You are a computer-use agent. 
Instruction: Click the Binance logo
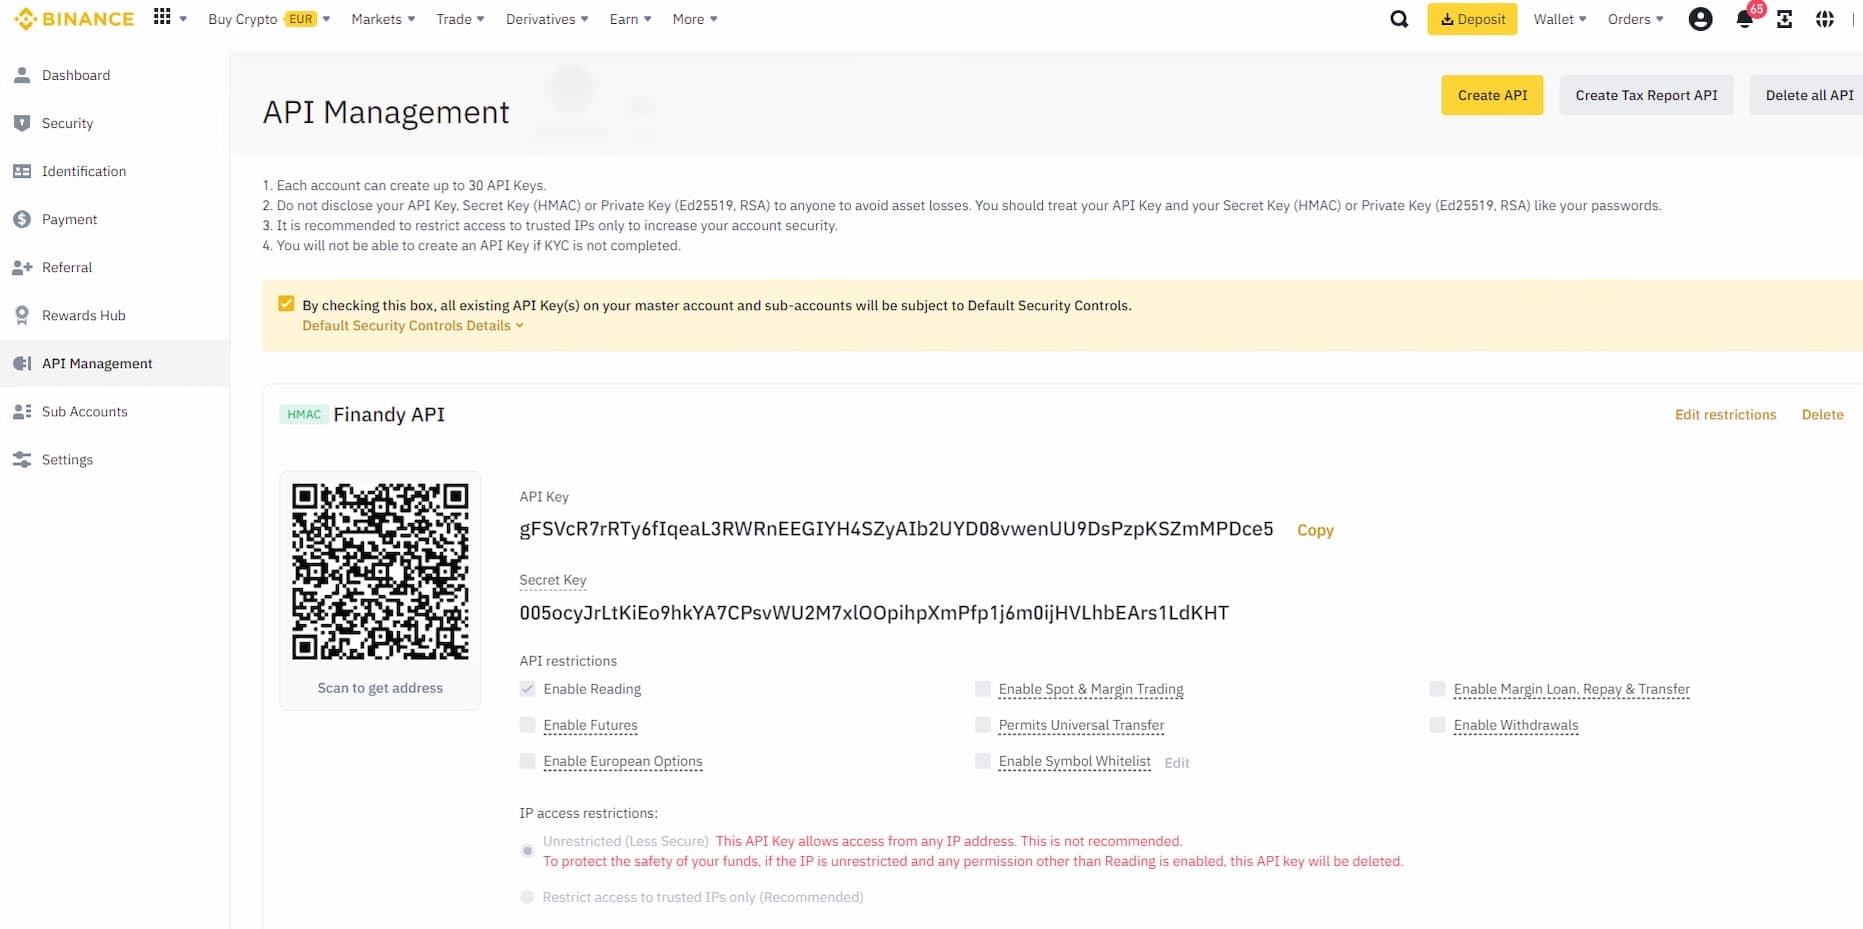coord(74,19)
